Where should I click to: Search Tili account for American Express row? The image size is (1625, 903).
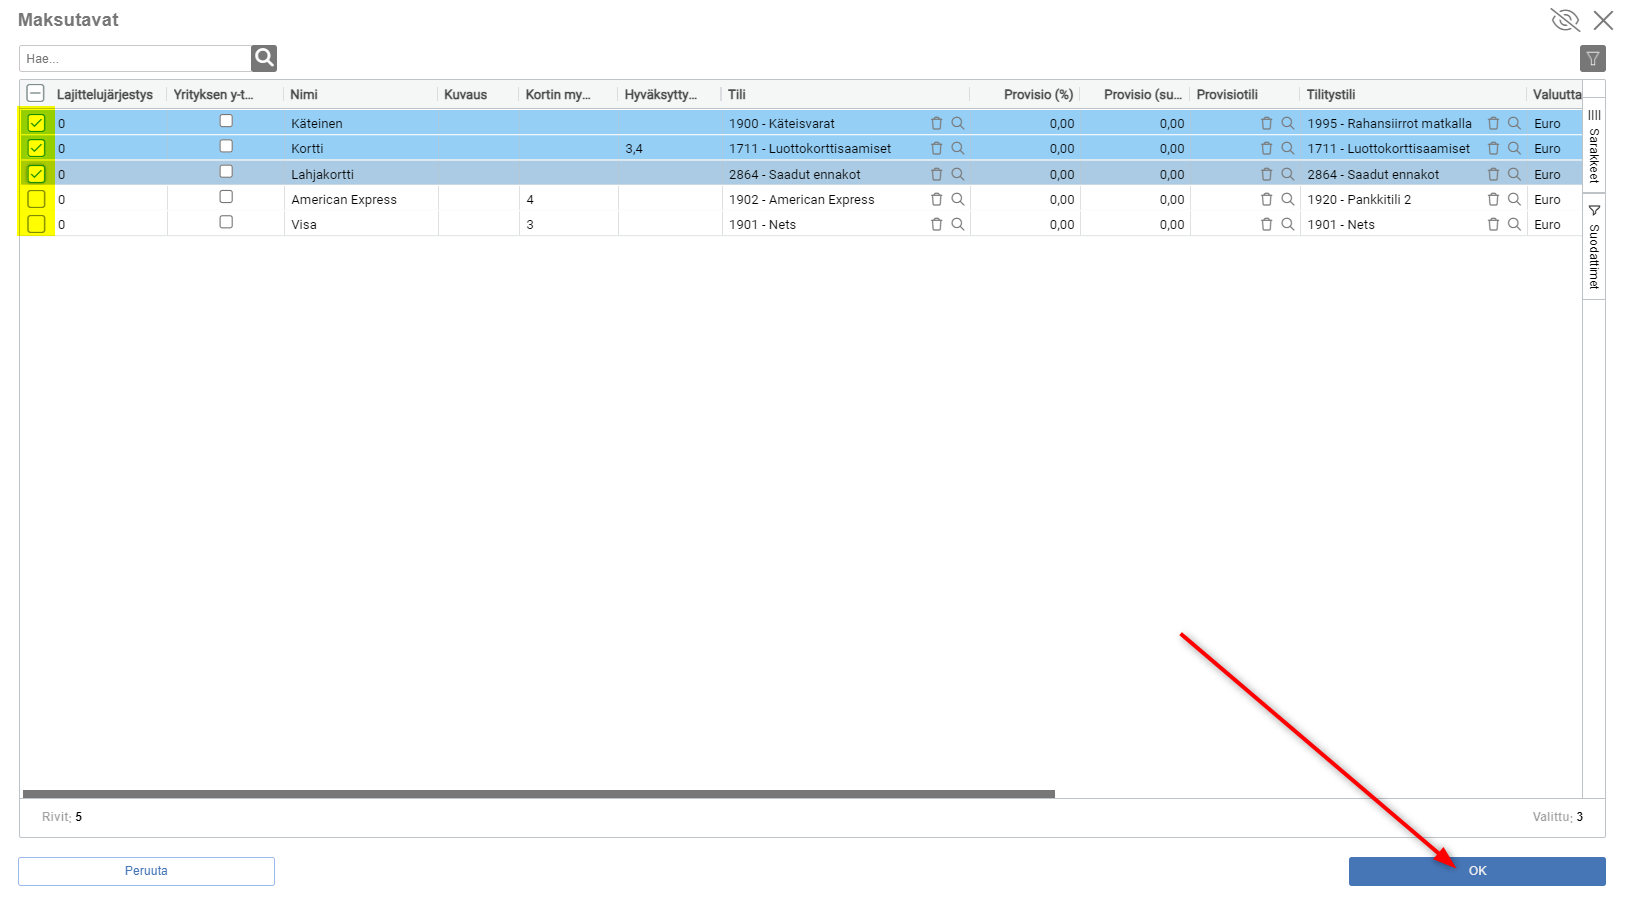pyautogui.click(x=958, y=199)
